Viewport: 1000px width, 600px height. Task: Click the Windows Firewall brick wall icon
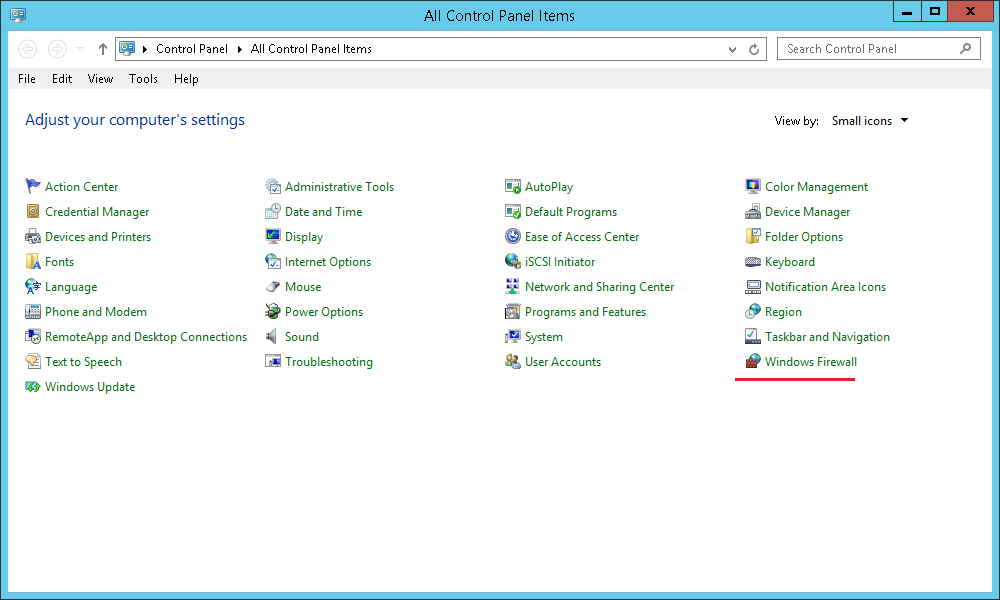753,362
